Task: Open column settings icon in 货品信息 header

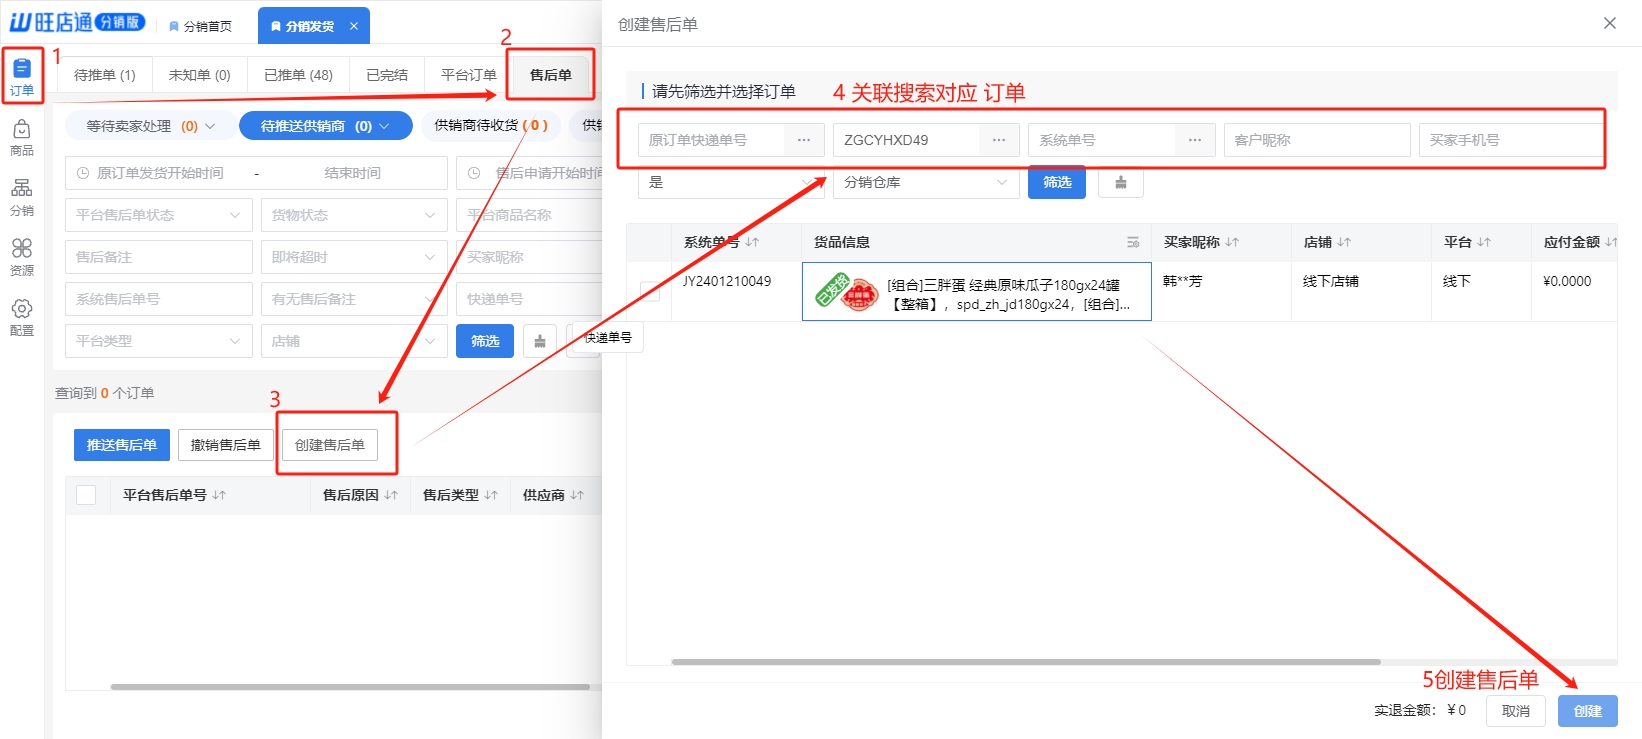Action: click(x=1133, y=242)
